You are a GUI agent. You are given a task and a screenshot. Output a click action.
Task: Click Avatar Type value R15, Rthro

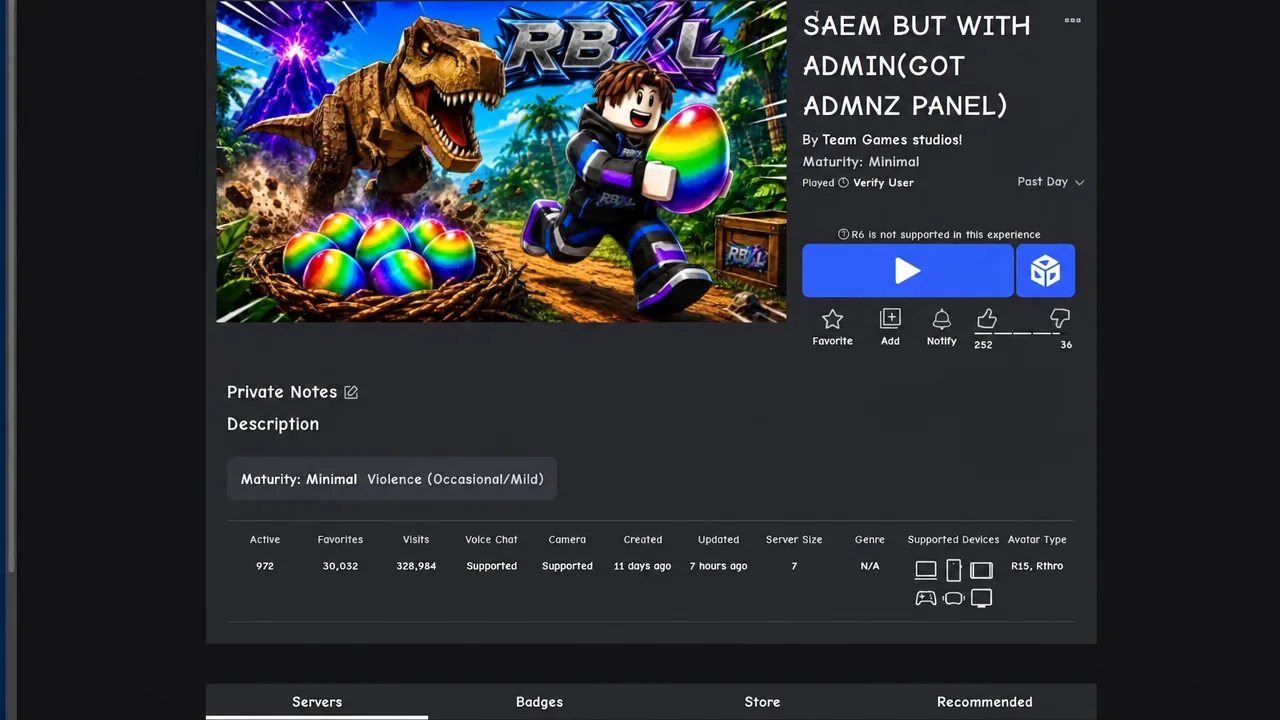[1037, 566]
